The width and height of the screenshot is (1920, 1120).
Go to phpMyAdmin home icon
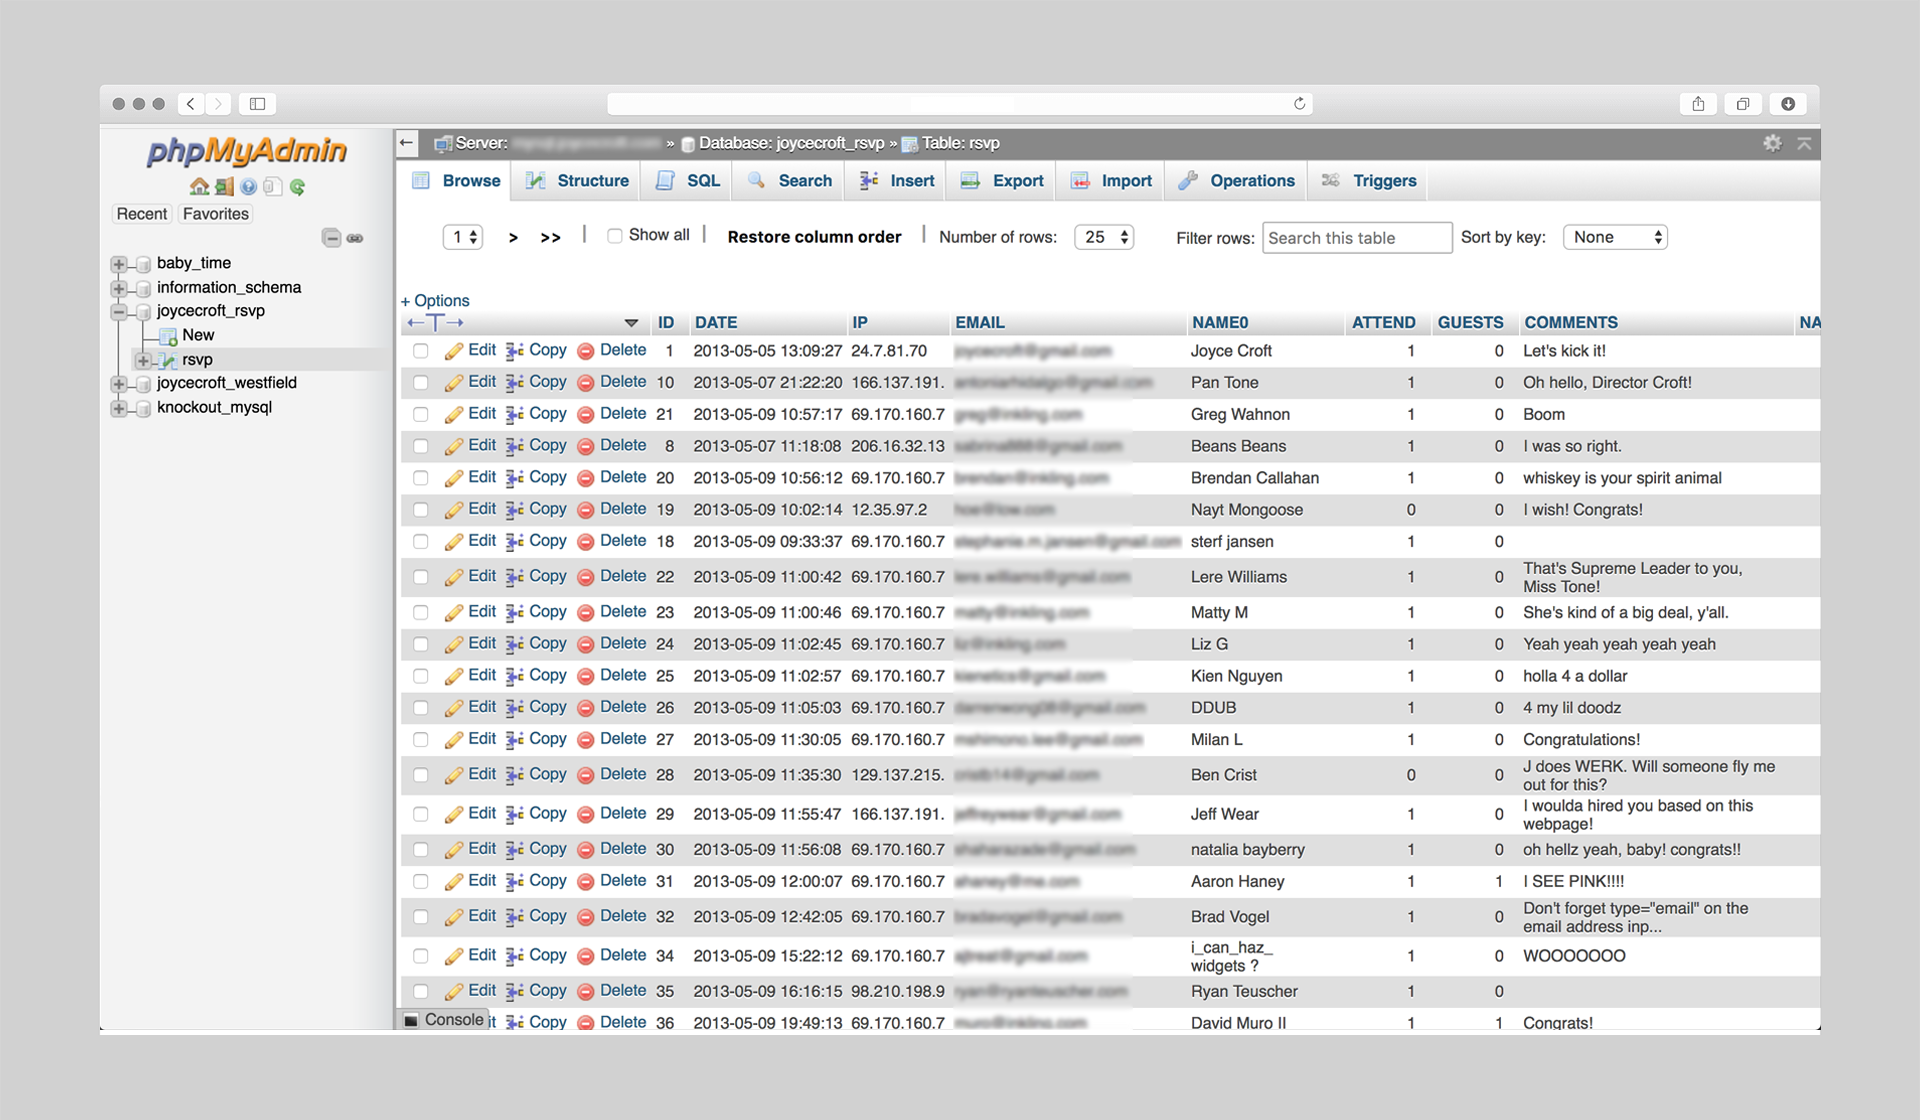199,187
